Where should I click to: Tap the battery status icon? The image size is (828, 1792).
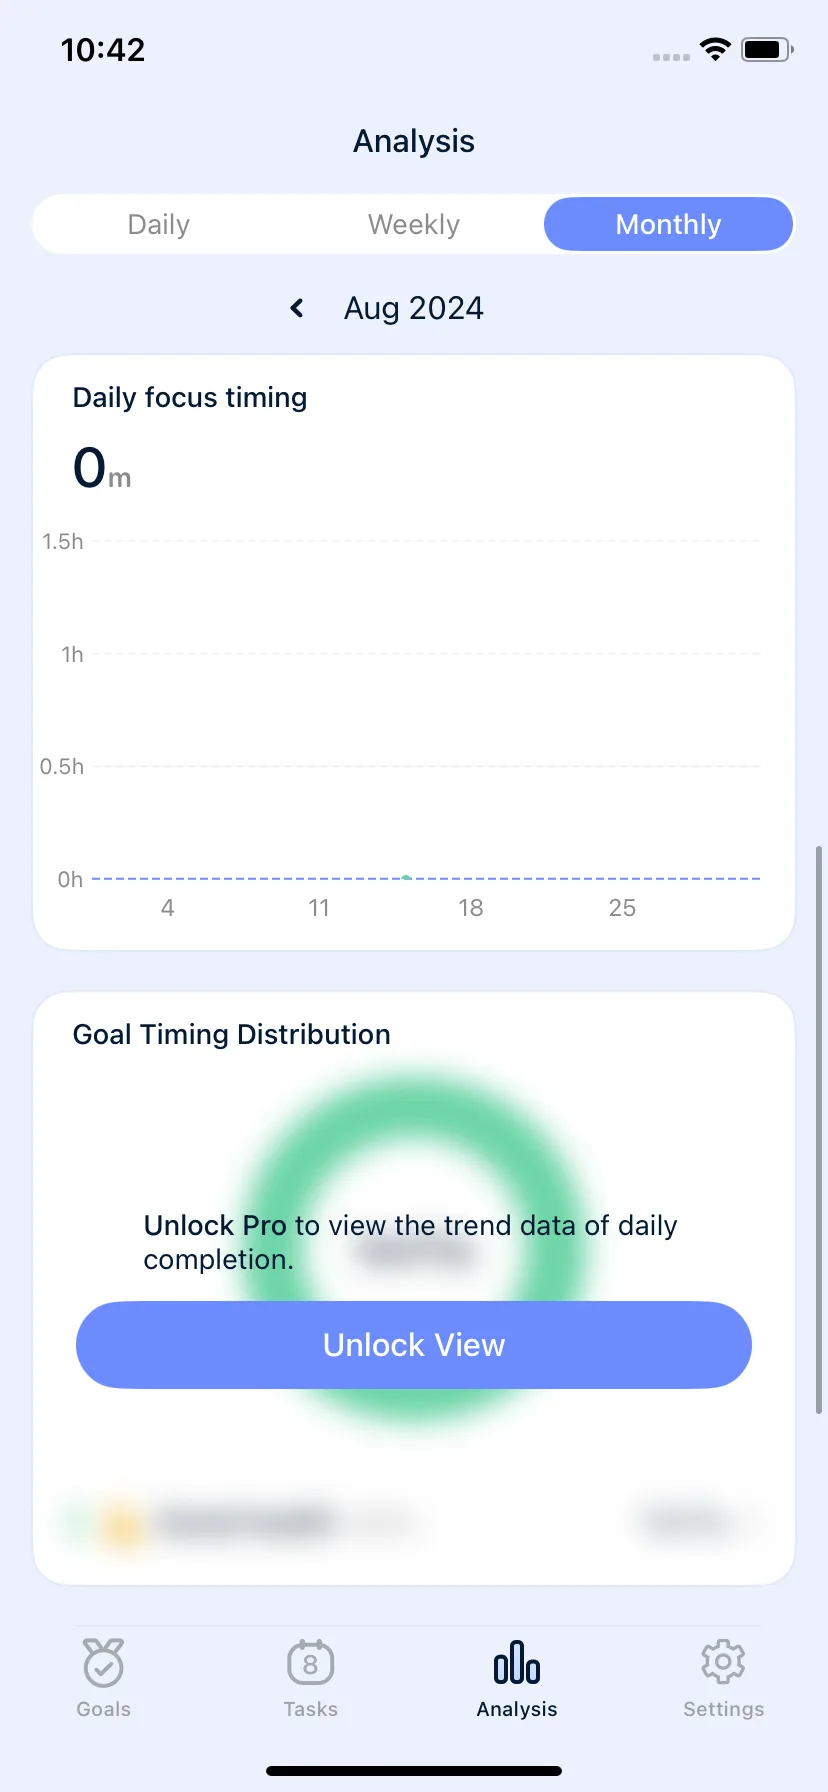coord(767,49)
